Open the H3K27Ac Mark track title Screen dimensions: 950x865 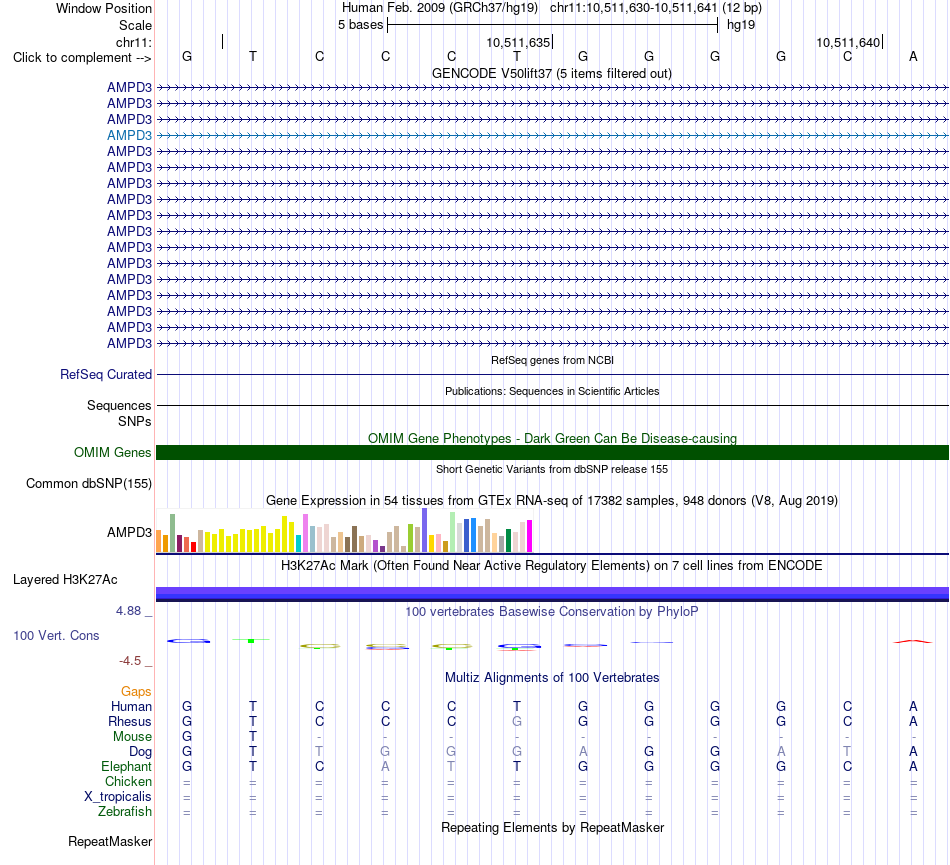tap(551, 565)
